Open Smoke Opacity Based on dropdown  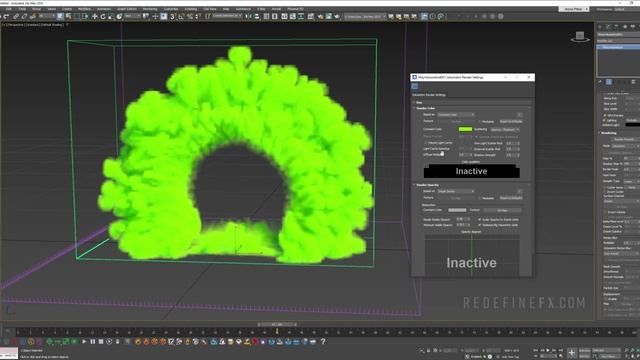point(456,191)
